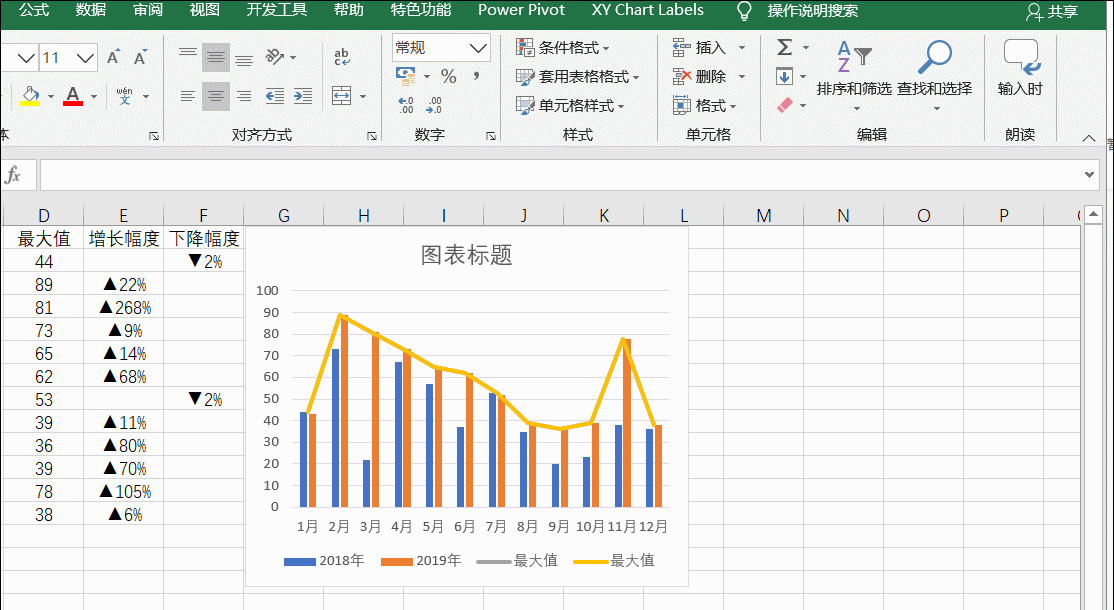The image size is (1114, 610).
Task: Click the AutoSum sigma icon
Action: 784,48
